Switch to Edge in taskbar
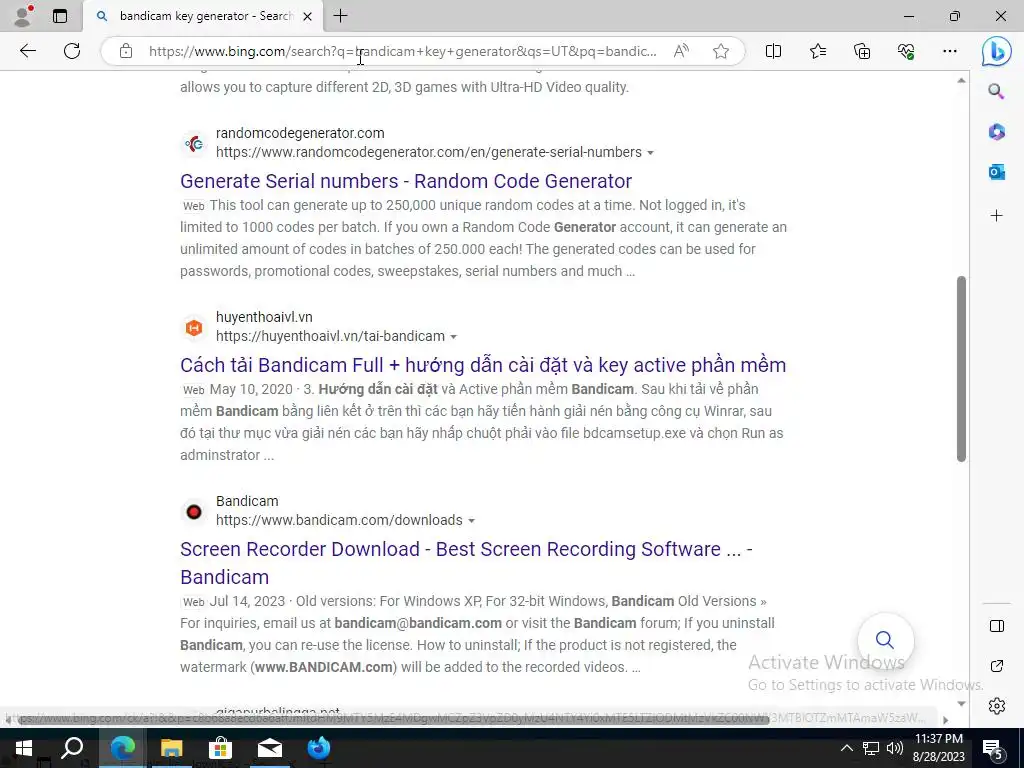Image resolution: width=1024 pixels, height=768 pixels. (122, 748)
